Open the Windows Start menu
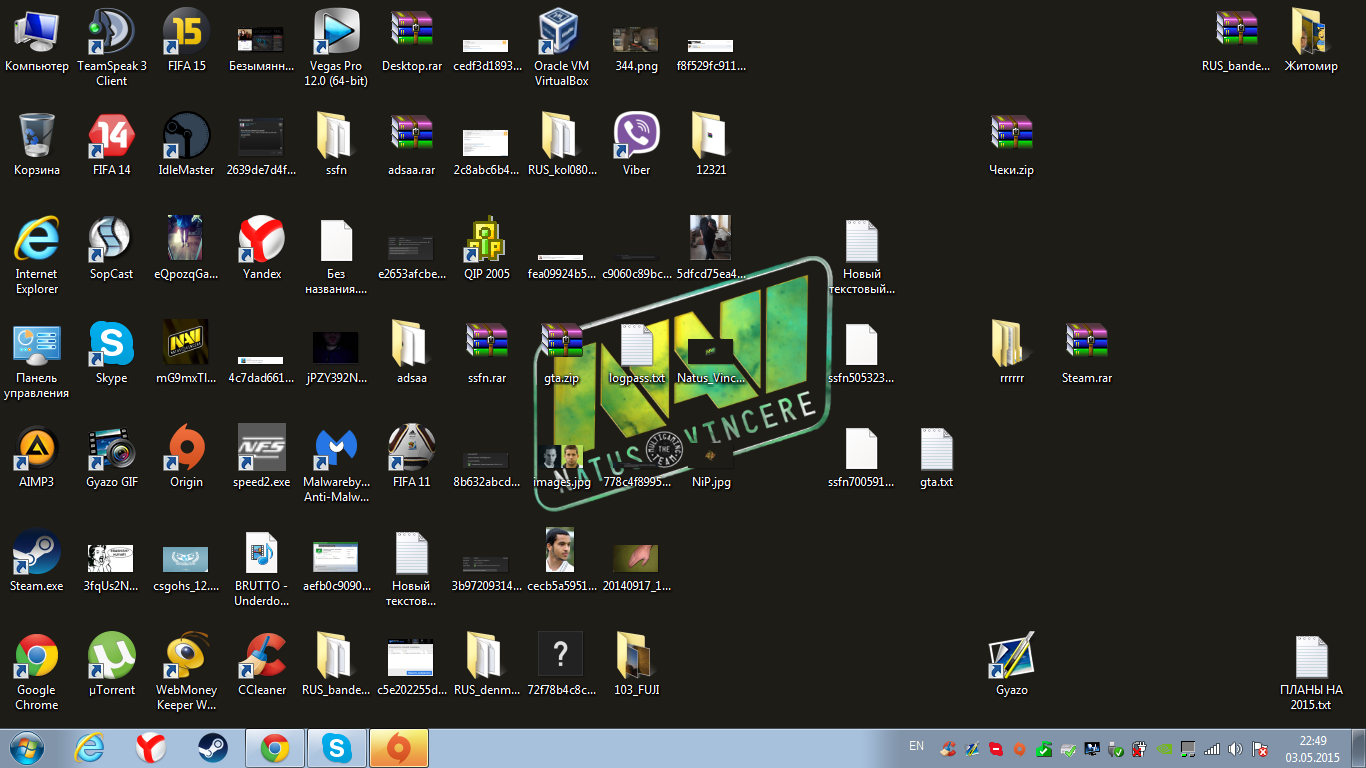This screenshot has height=768, width=1366. (x=27, y=747)
